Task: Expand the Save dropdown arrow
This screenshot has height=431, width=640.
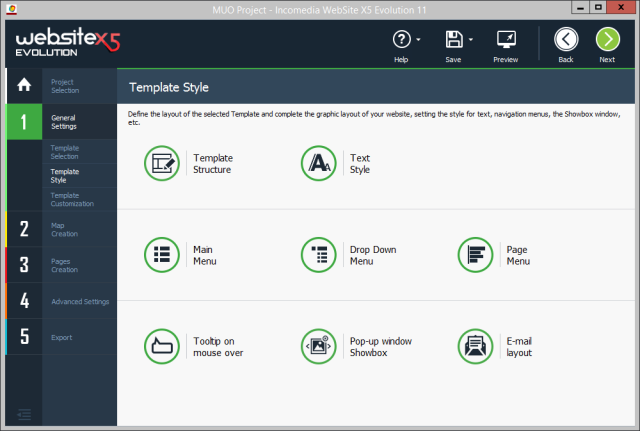Action: (x=471, y=40)
